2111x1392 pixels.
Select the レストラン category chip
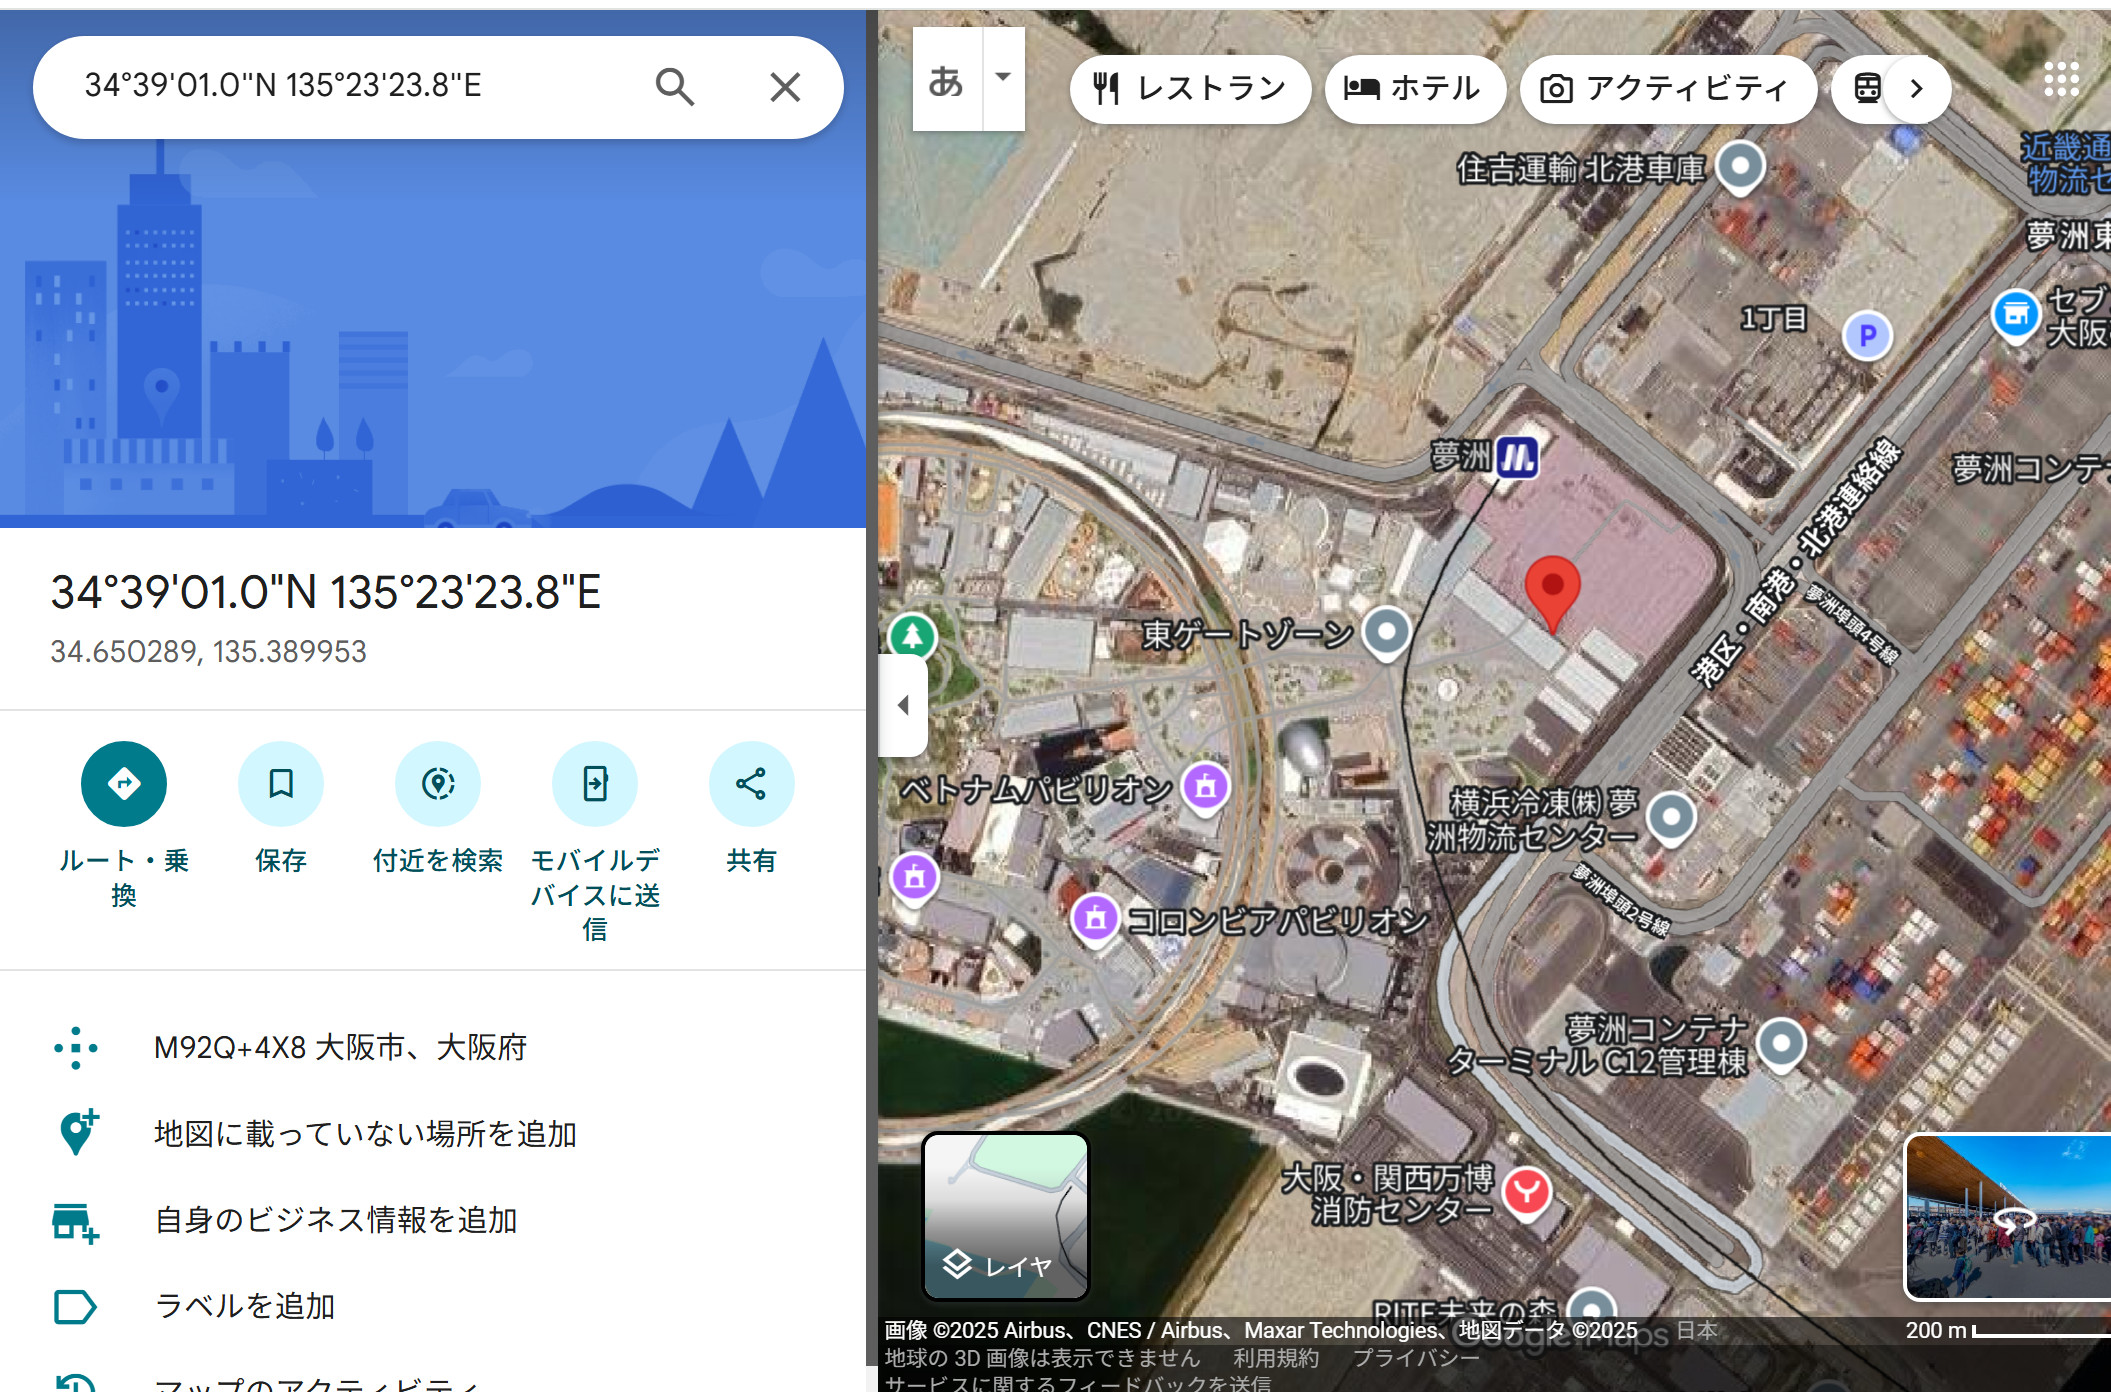(1190, 89)
